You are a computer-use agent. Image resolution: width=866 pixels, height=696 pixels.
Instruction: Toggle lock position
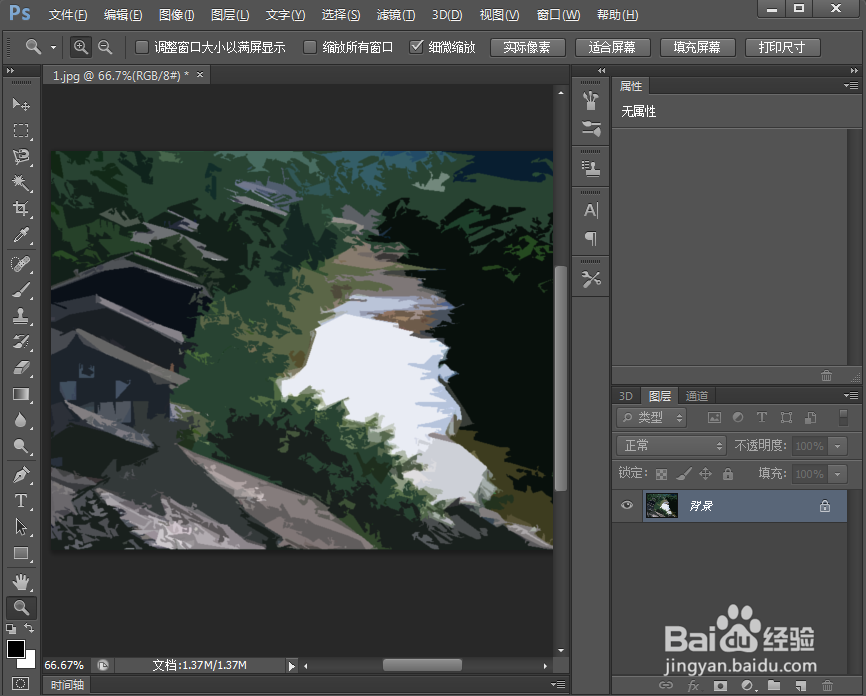point(706,474)
